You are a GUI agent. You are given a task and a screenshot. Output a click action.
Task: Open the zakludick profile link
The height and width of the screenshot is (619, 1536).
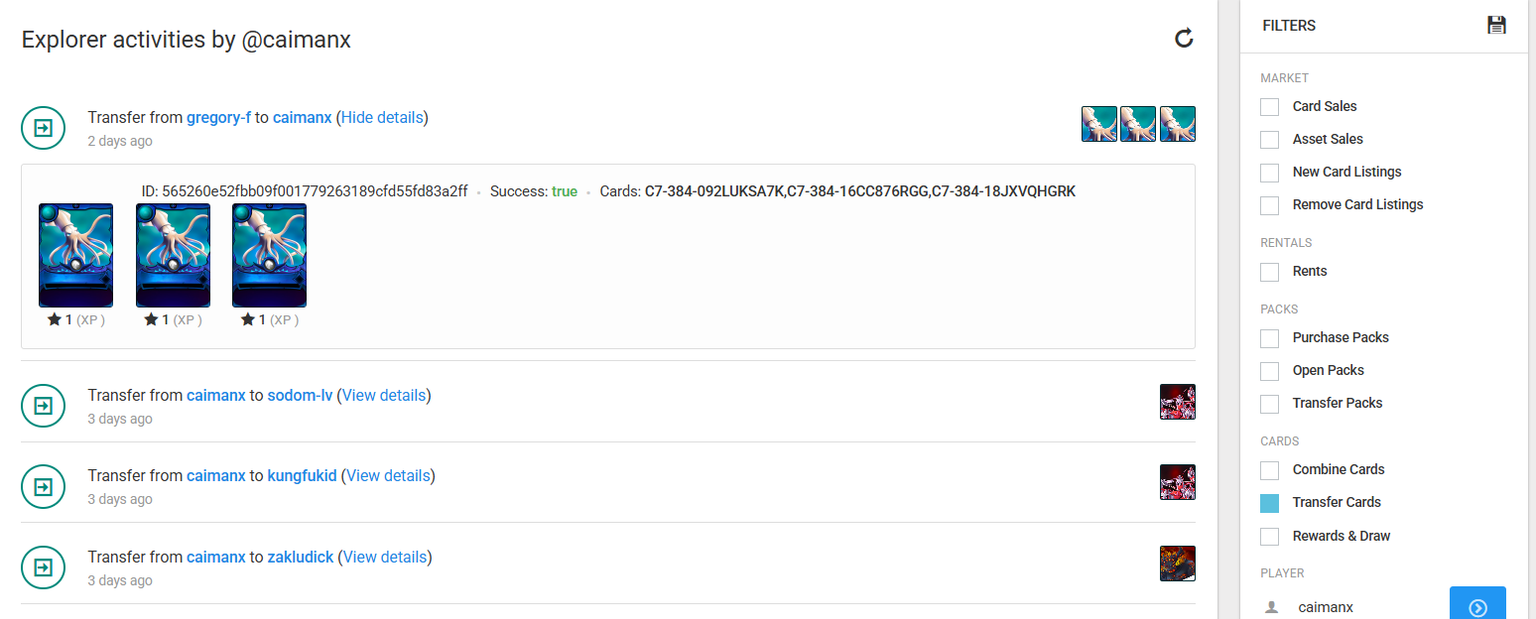301,556
